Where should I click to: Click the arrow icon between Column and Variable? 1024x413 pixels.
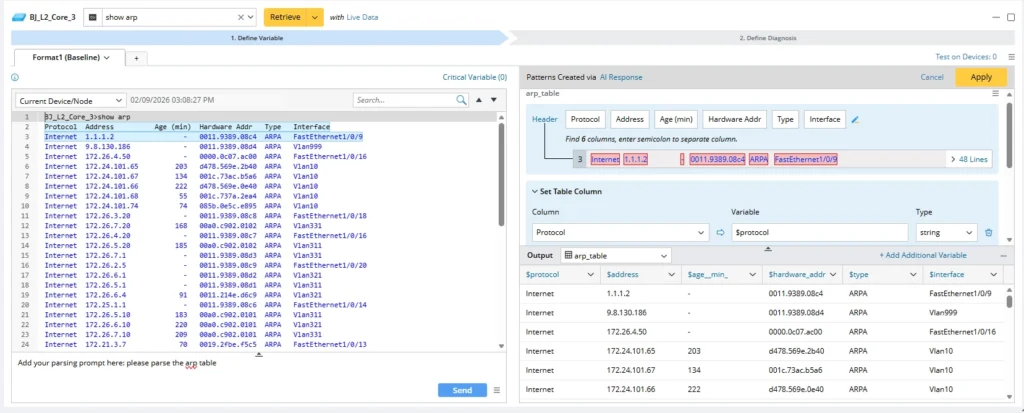pyautogui.click(x=719, y=232)
